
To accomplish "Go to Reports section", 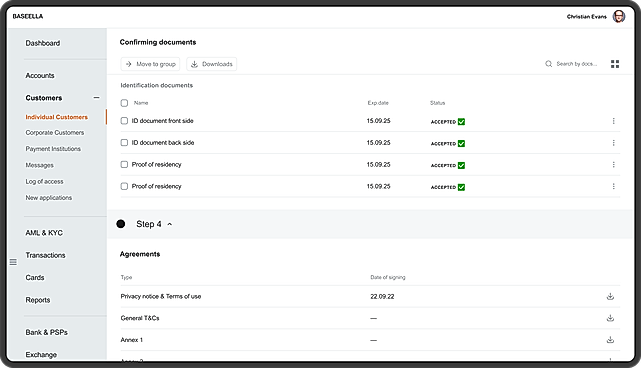I will 38,300.
